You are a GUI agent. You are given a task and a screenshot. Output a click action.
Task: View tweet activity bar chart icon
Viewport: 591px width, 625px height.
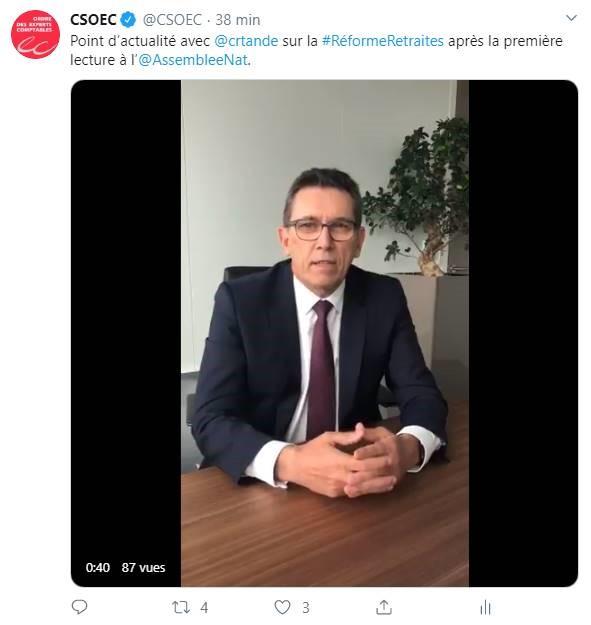[x=485, y=607]
